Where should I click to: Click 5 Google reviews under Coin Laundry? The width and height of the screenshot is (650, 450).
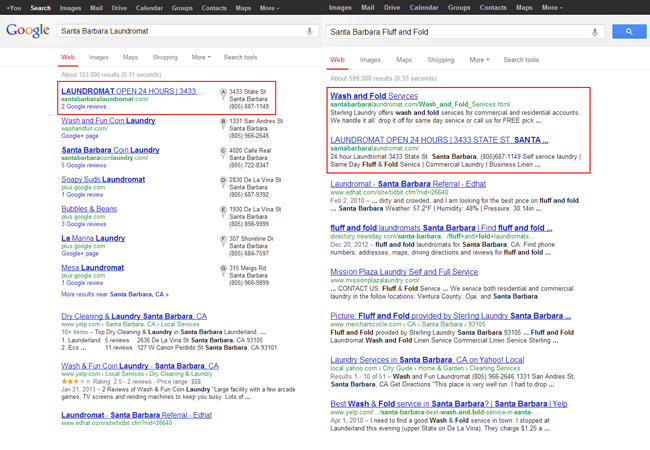pos(84,165)
